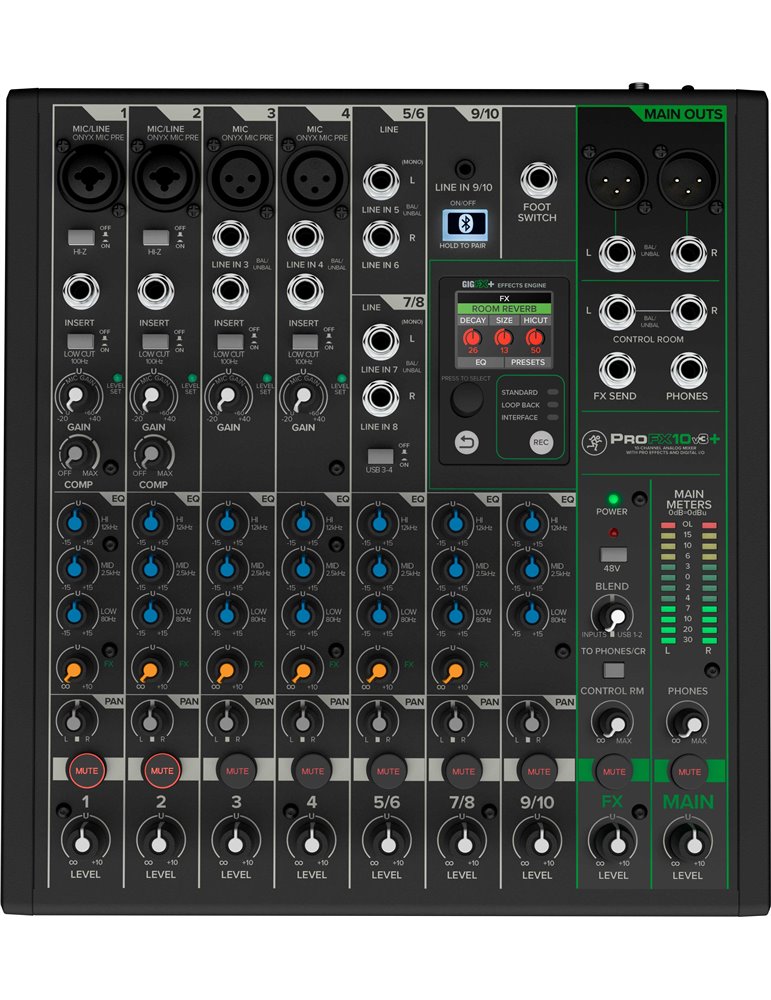Select the HICUT parameter on the display

tap(536, 320)
